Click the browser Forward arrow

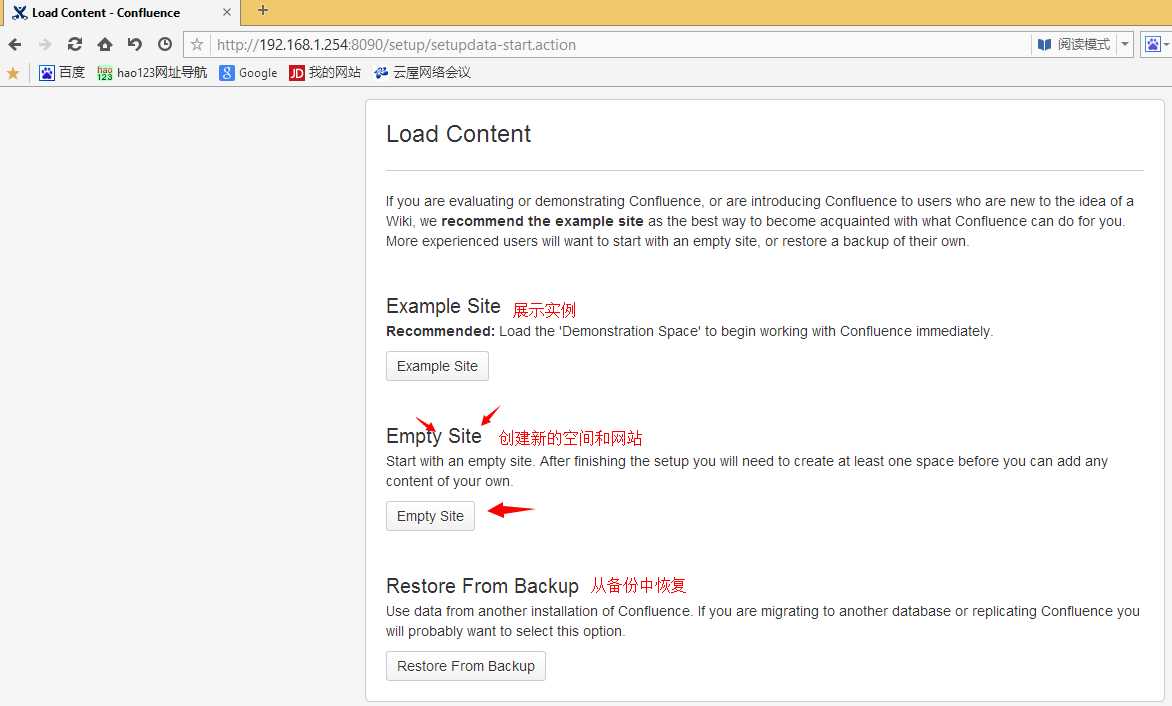[45, 45]
